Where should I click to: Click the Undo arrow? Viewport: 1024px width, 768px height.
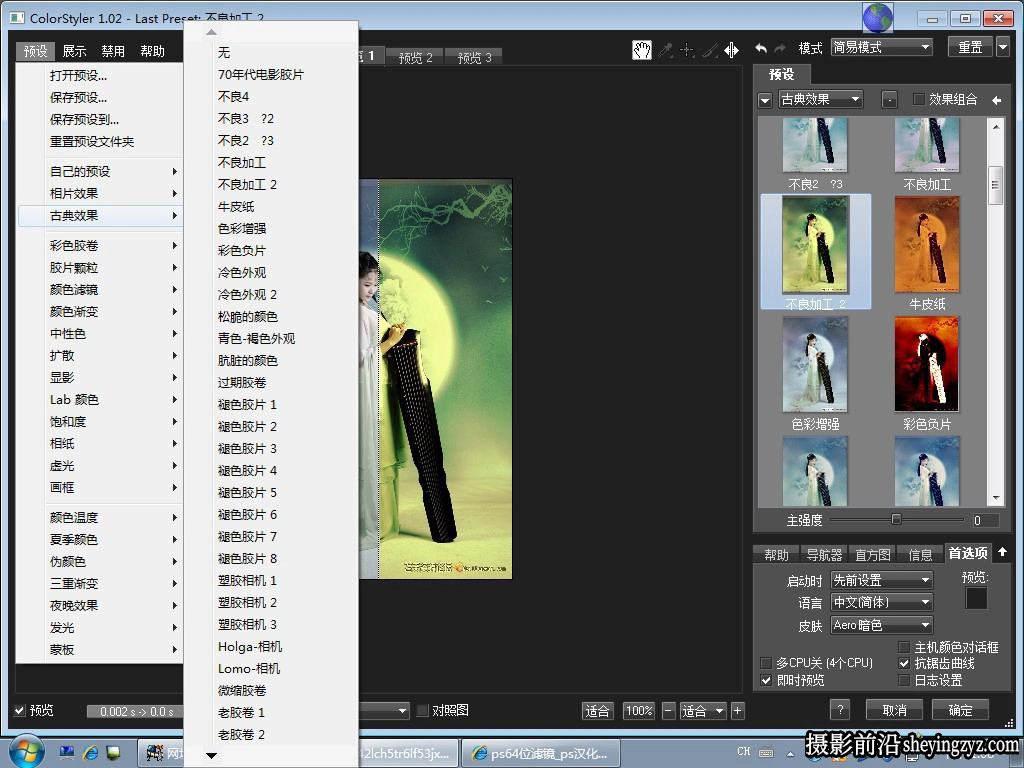point(761,48)
